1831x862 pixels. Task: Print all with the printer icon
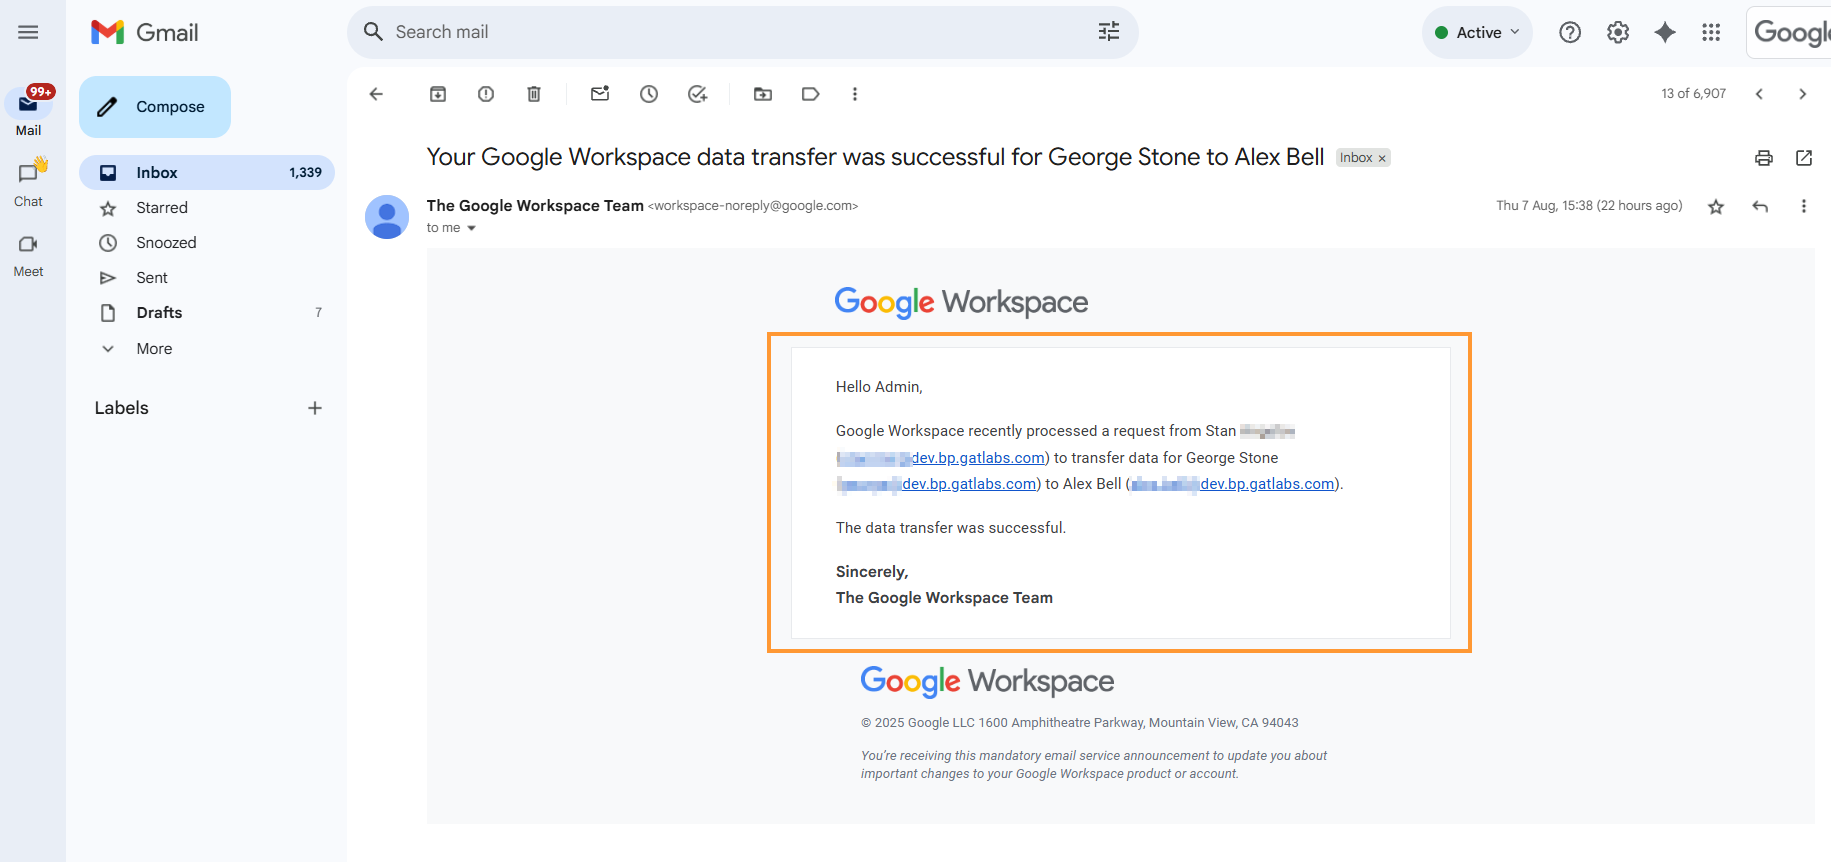pyautogui.click(x=1764, y=158)
